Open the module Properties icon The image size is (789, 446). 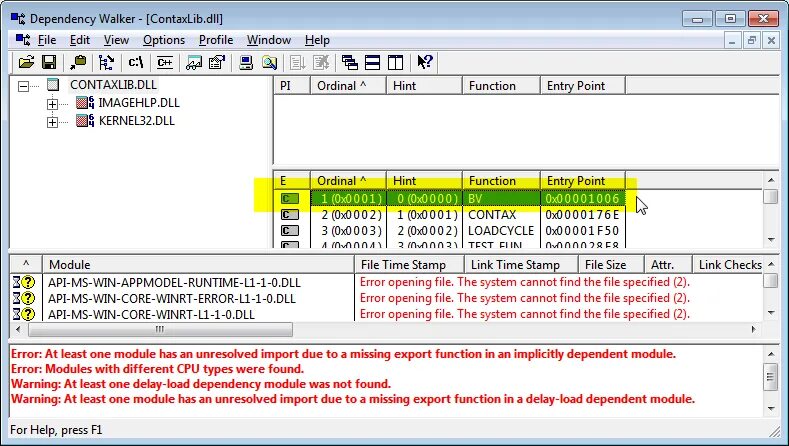coord(217,62)
